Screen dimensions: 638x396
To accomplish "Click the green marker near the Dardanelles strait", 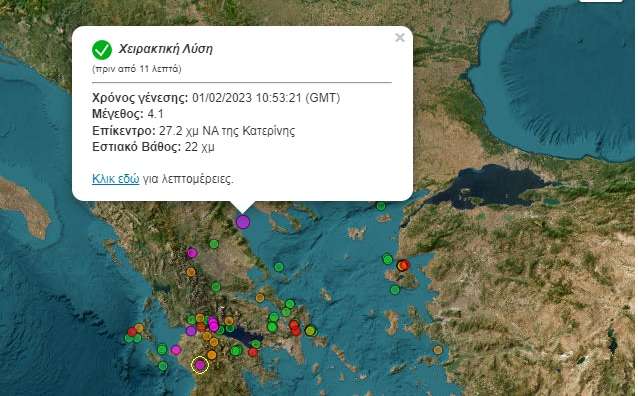I will point(381,206).
